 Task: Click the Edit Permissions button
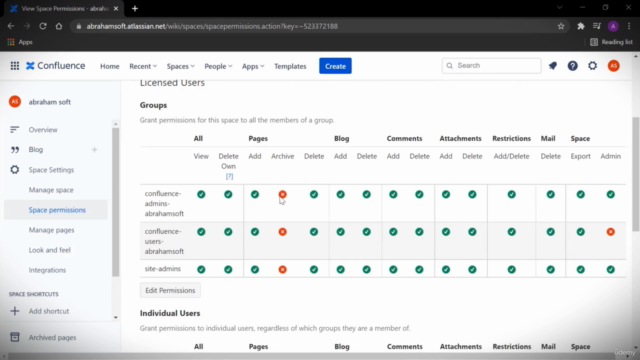(170, 290)
